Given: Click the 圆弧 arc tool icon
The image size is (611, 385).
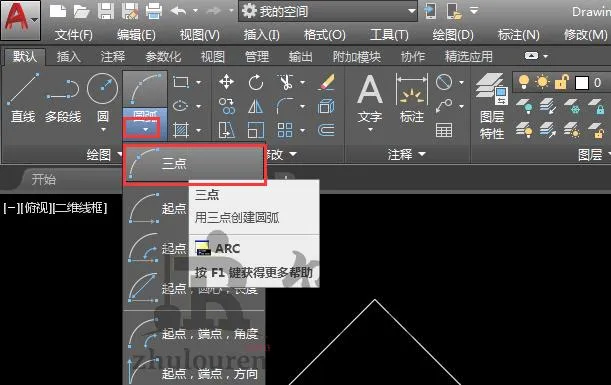Looking at the screenshot, I should pyautogui.click(x=145, y=89).
